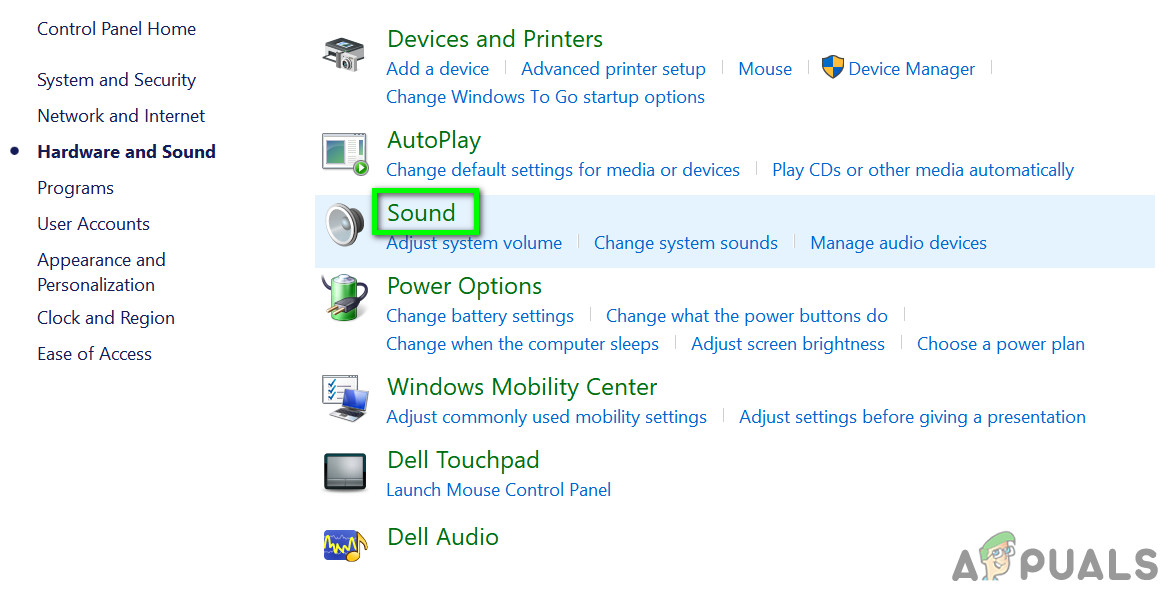
Task: Open the Sound heading link
Action: coord(421,213)
